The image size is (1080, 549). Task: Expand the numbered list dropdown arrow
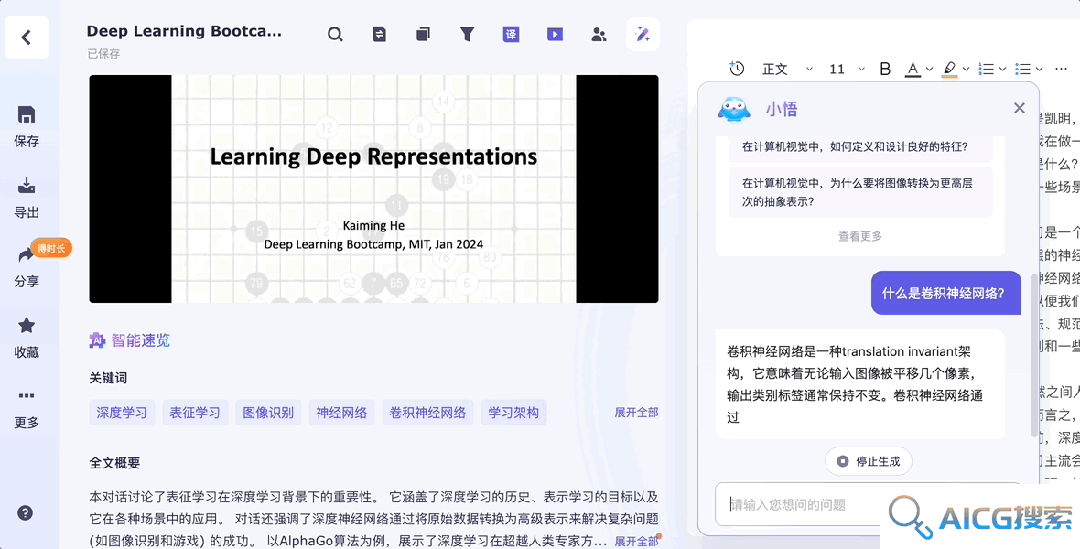pos(1003,69)
